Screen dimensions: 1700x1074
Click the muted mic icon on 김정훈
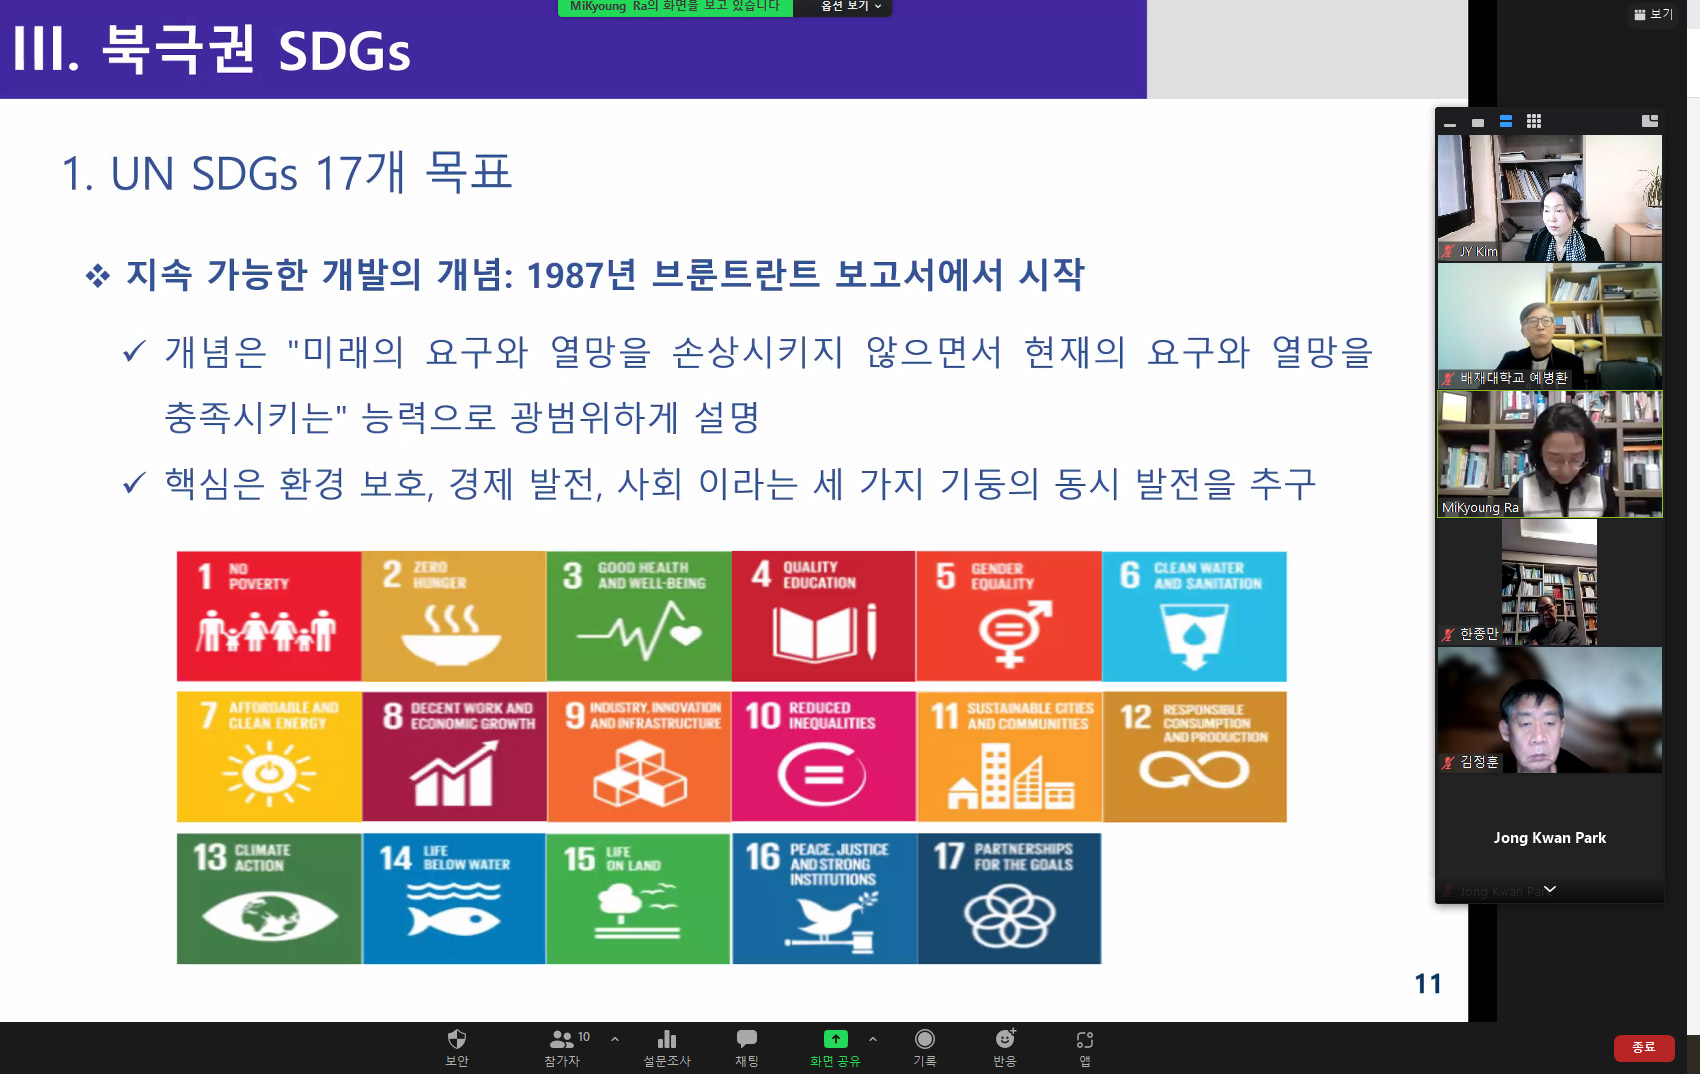coord(1448,762)
